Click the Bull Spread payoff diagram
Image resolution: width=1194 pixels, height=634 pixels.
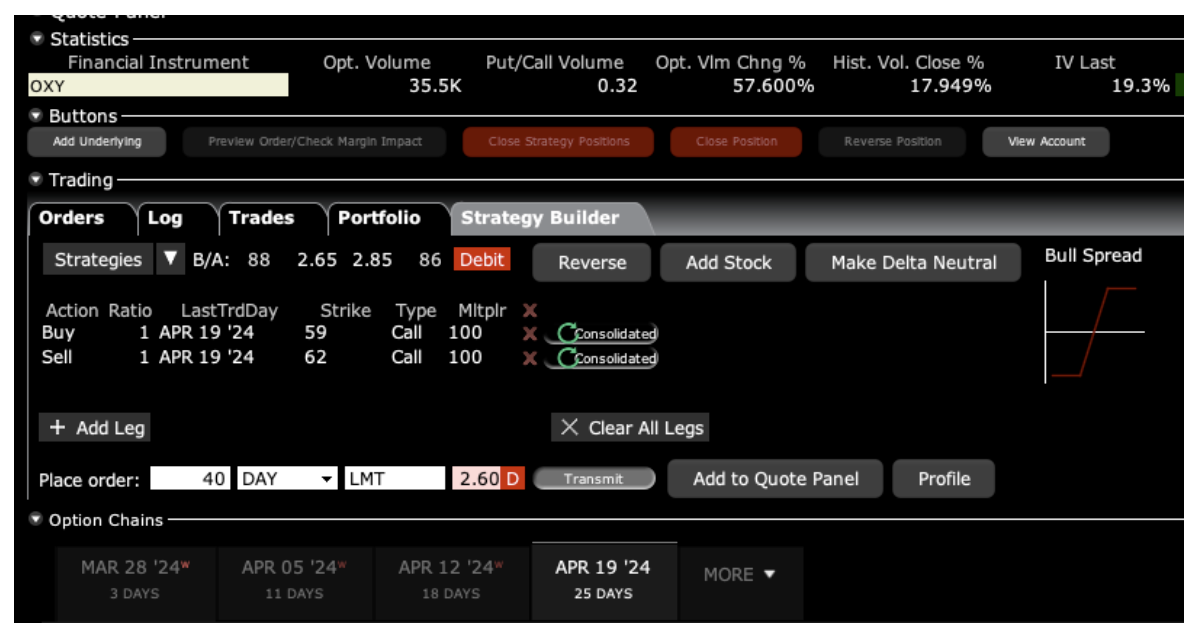tap(1094, 332)
